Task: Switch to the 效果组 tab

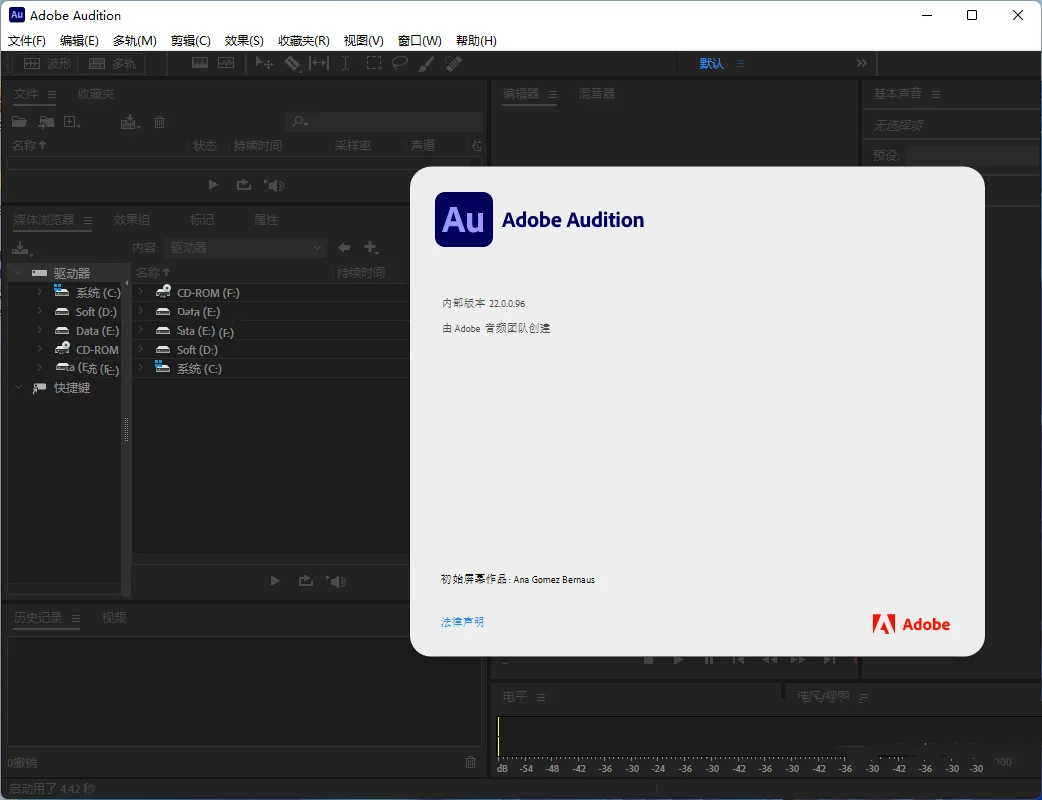Action: (132, 220)
